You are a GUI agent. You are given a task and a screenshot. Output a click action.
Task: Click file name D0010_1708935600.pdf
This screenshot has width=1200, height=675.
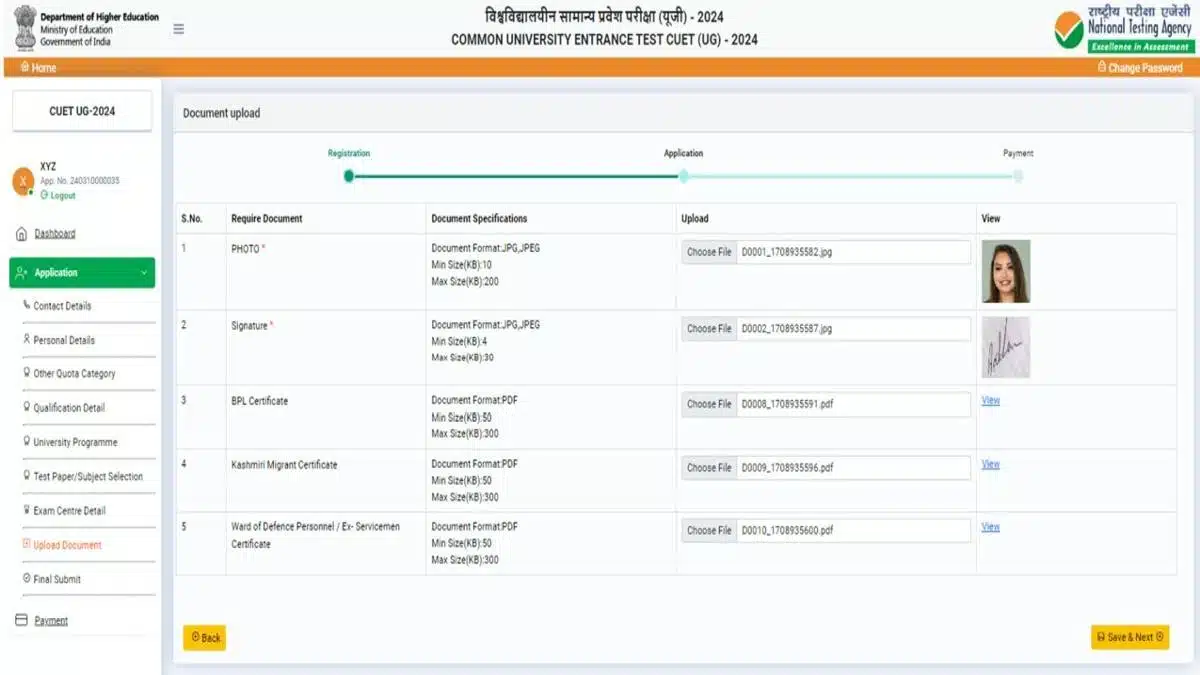[787, 531]
